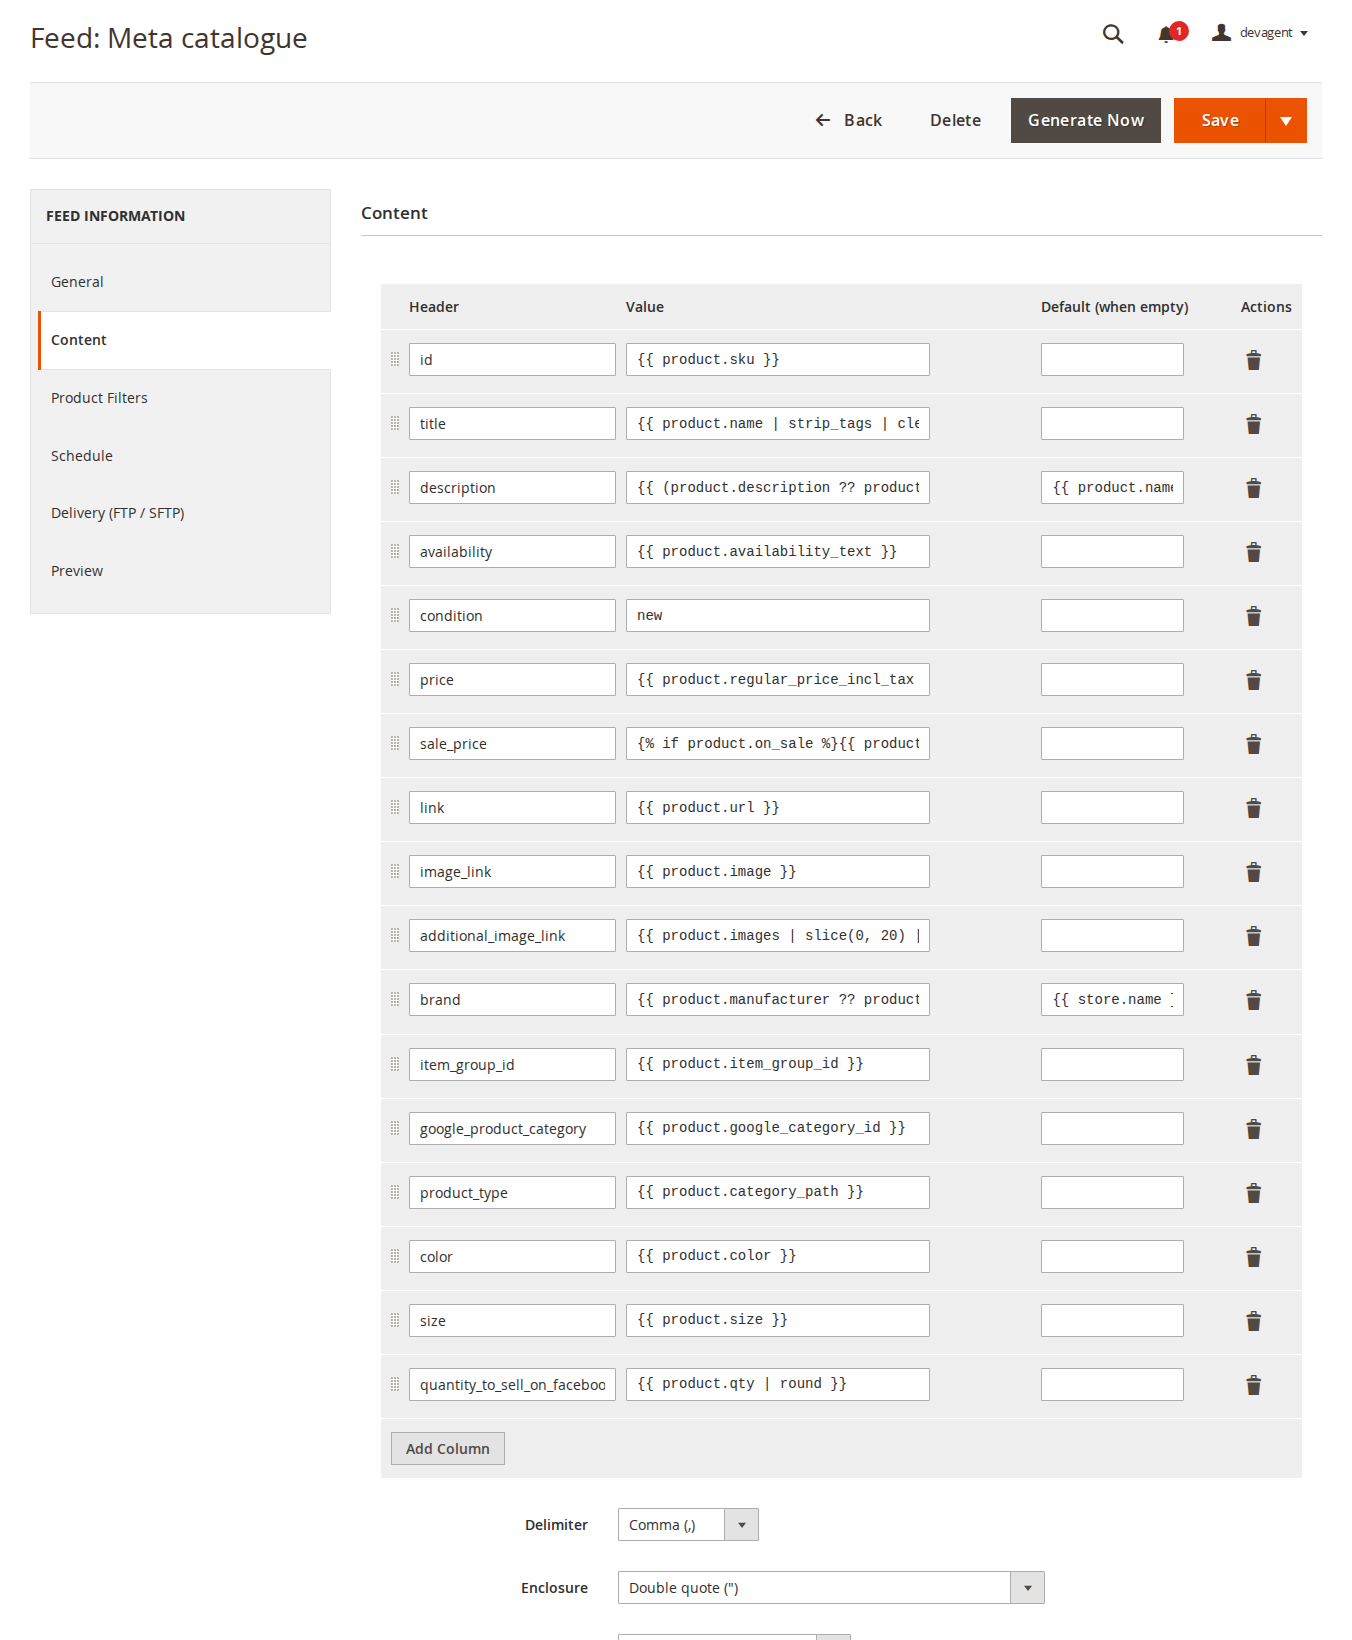This screenshot has height=1640, width=1352.
Task: Remove the brand row
Action: [x=1253, y=1000]
